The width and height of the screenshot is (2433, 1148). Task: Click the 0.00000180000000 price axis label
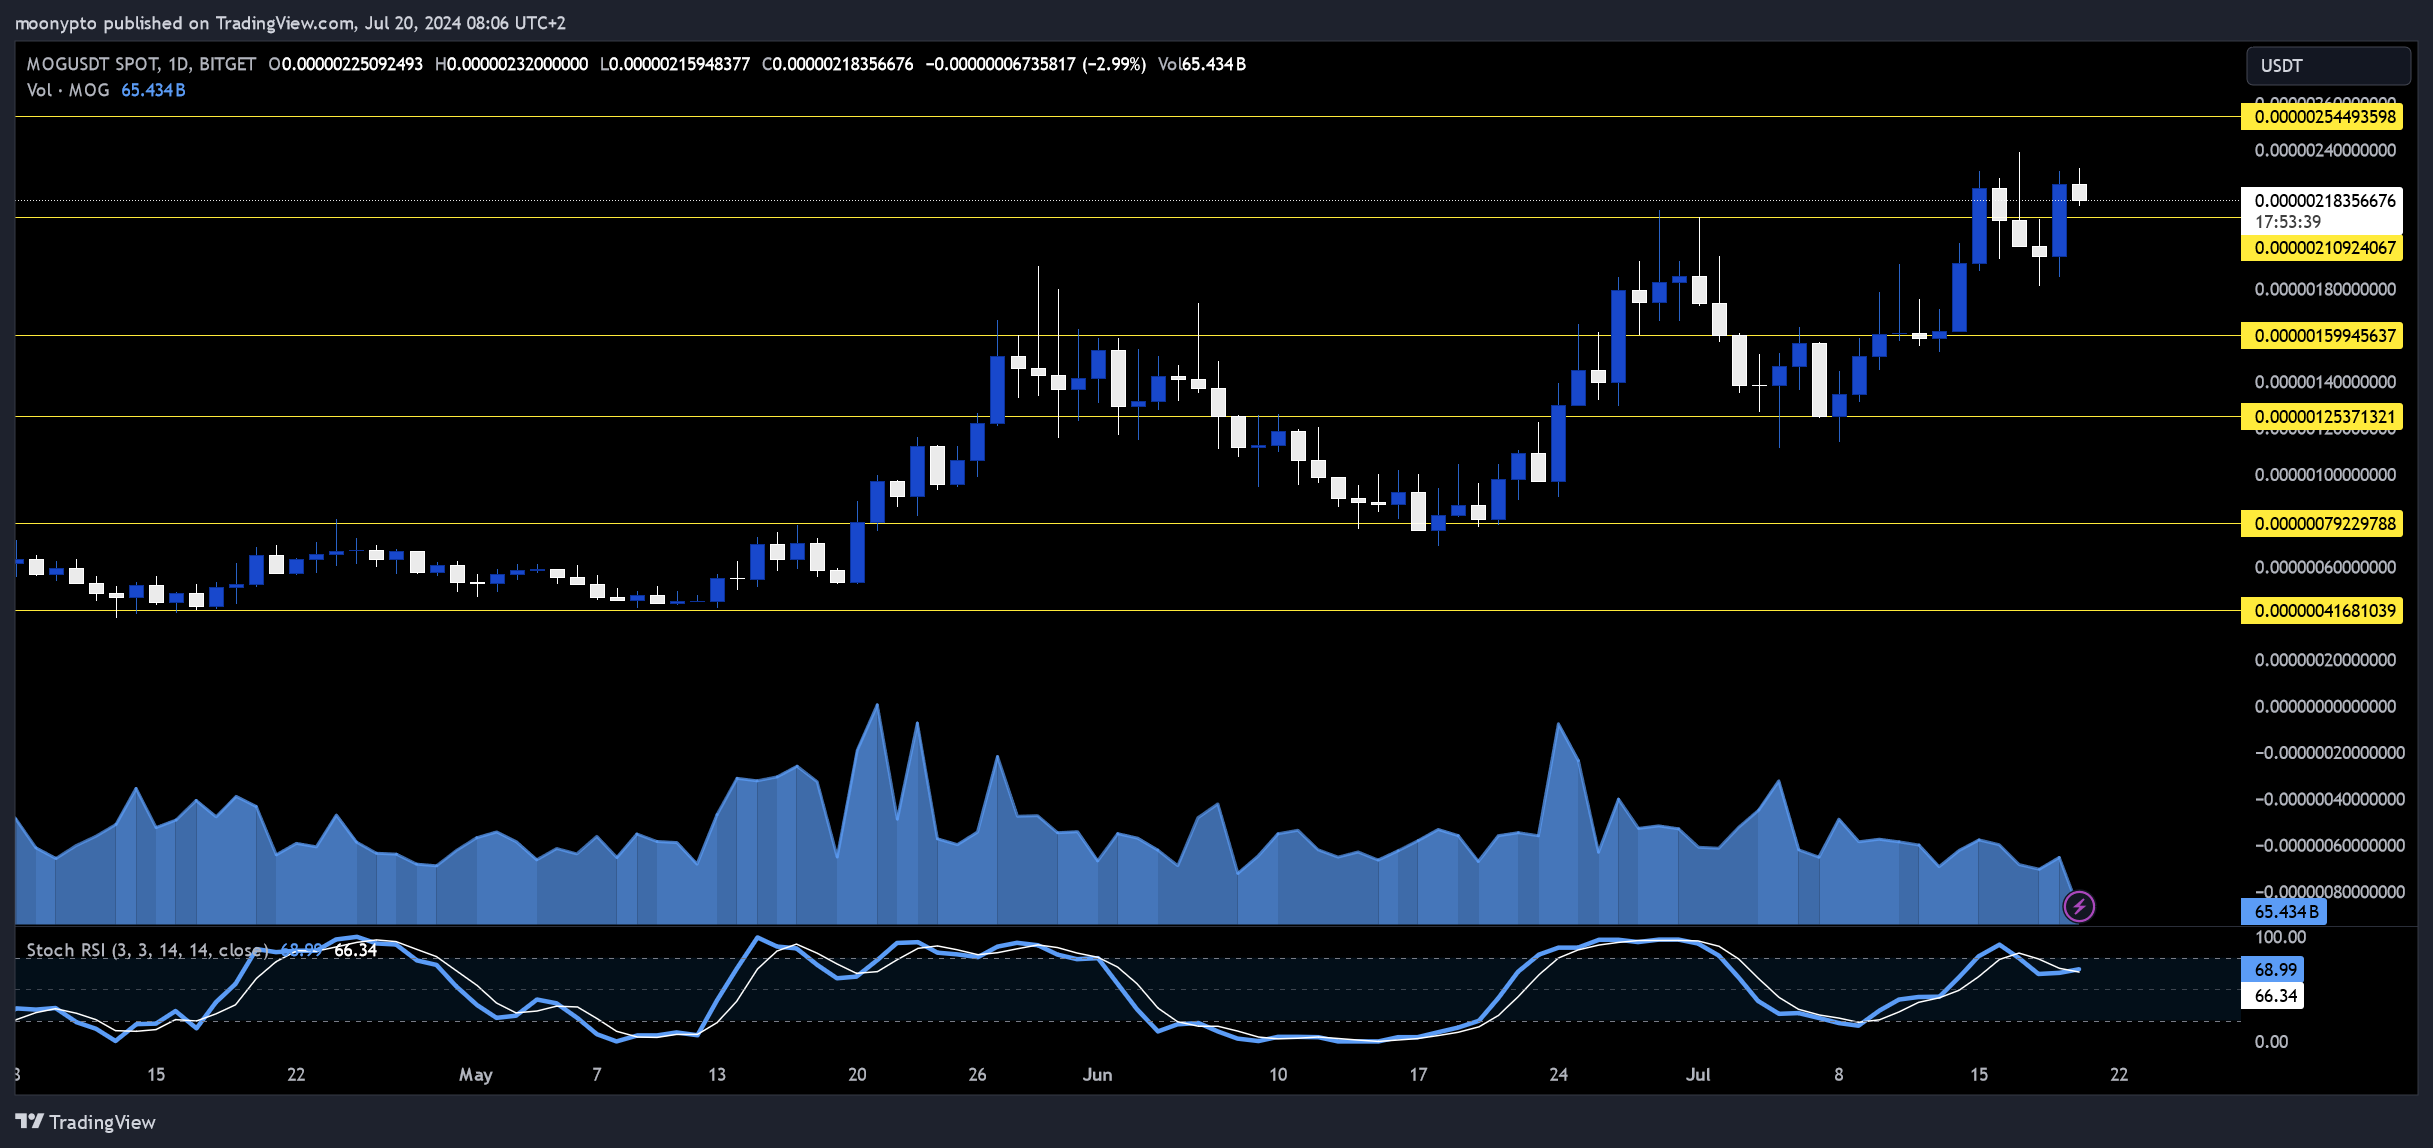tap(2325, 290)
